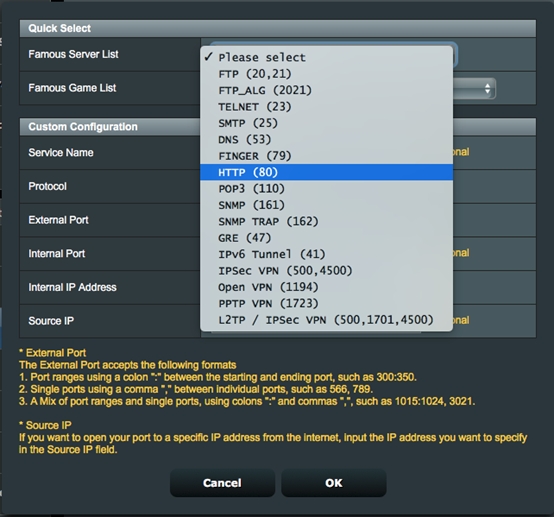The image size is (554, 517).
Task: Select highlighted HTTP (80) entry
Action: pyautogui.click(x=326, y=172)
